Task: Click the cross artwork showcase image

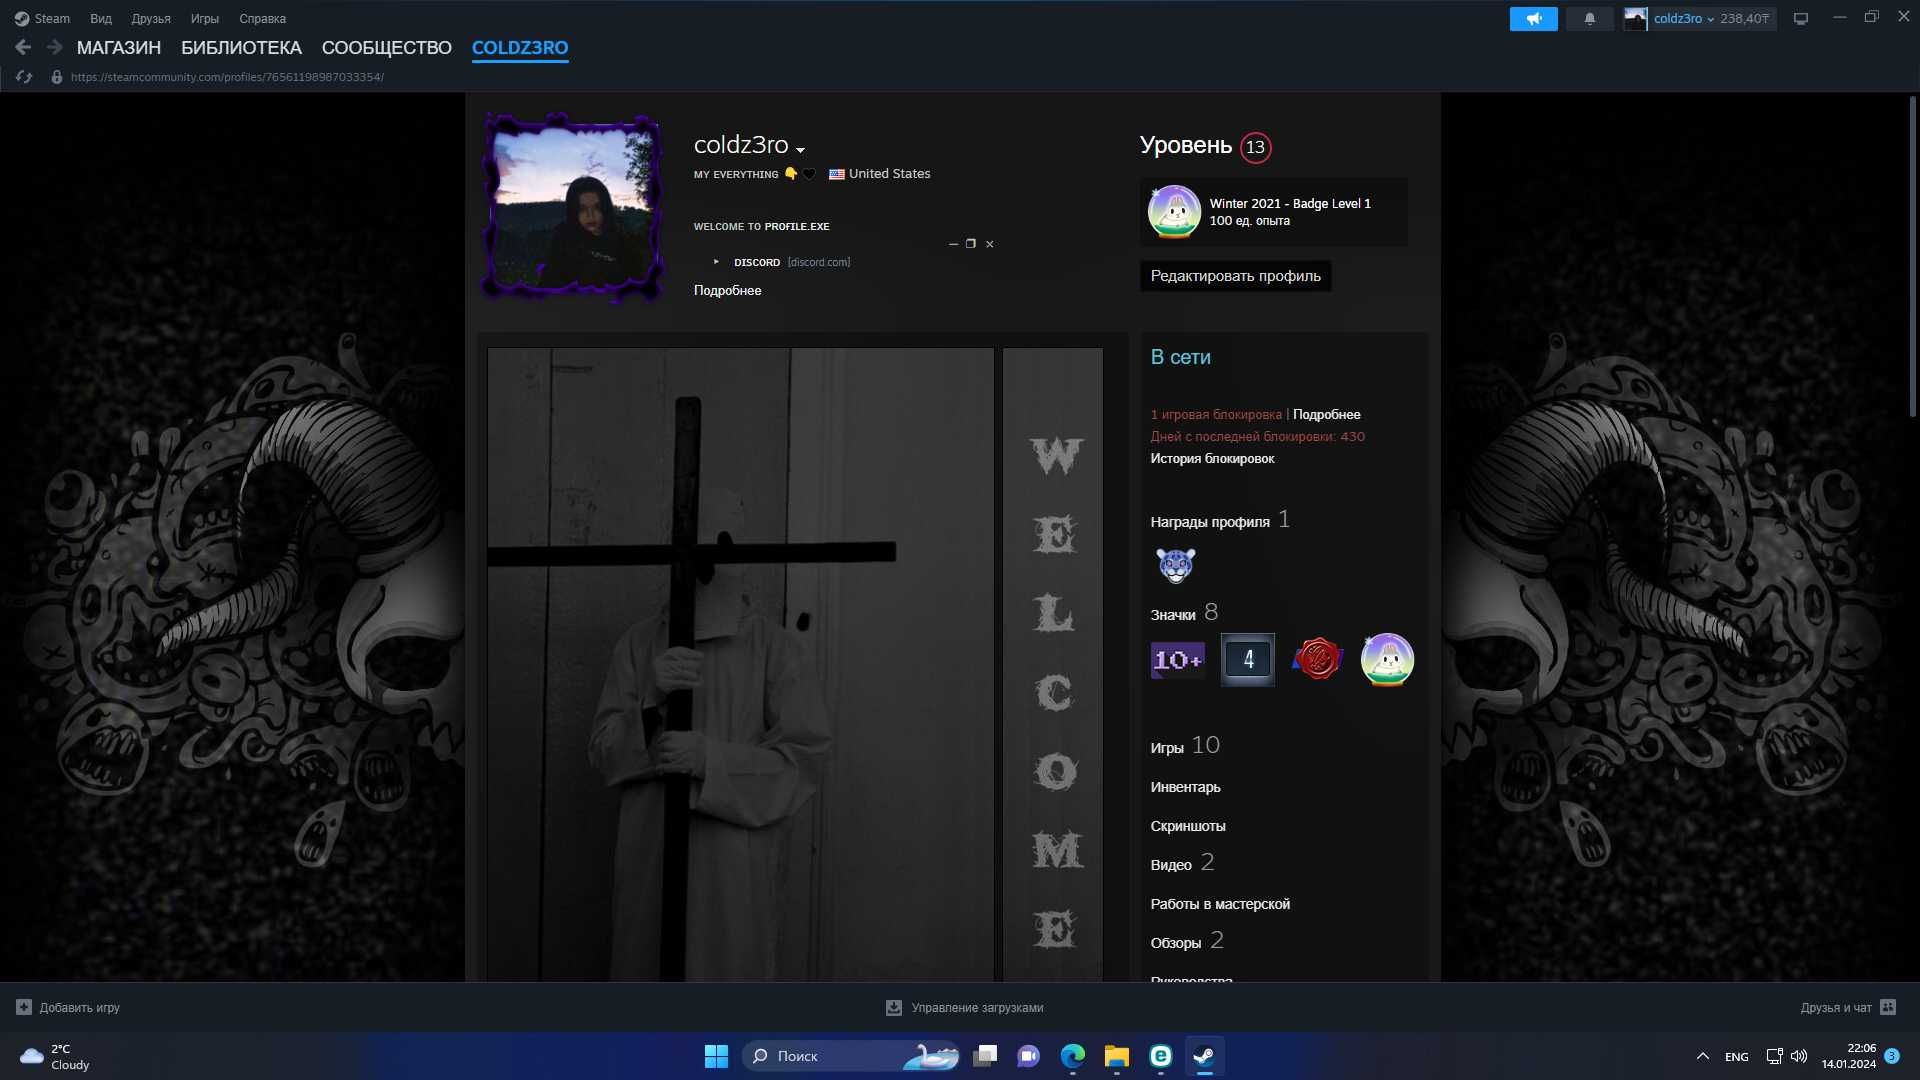Action: 741,665
